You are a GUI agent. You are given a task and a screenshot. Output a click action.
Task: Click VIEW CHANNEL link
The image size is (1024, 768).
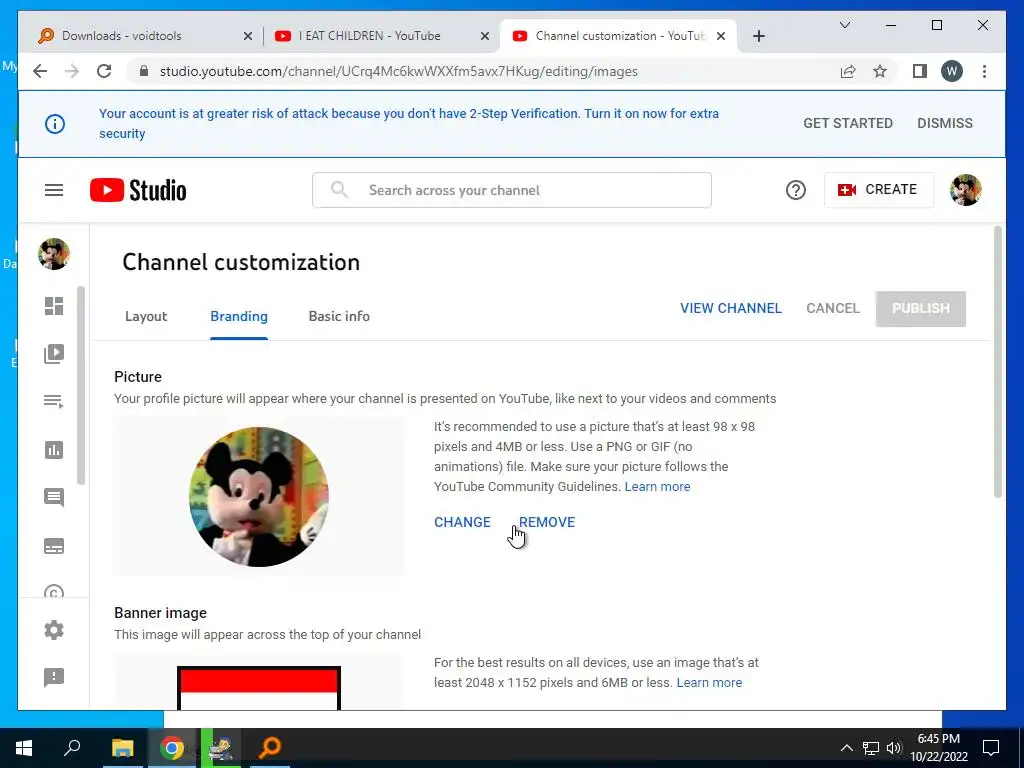coord(731,308)
